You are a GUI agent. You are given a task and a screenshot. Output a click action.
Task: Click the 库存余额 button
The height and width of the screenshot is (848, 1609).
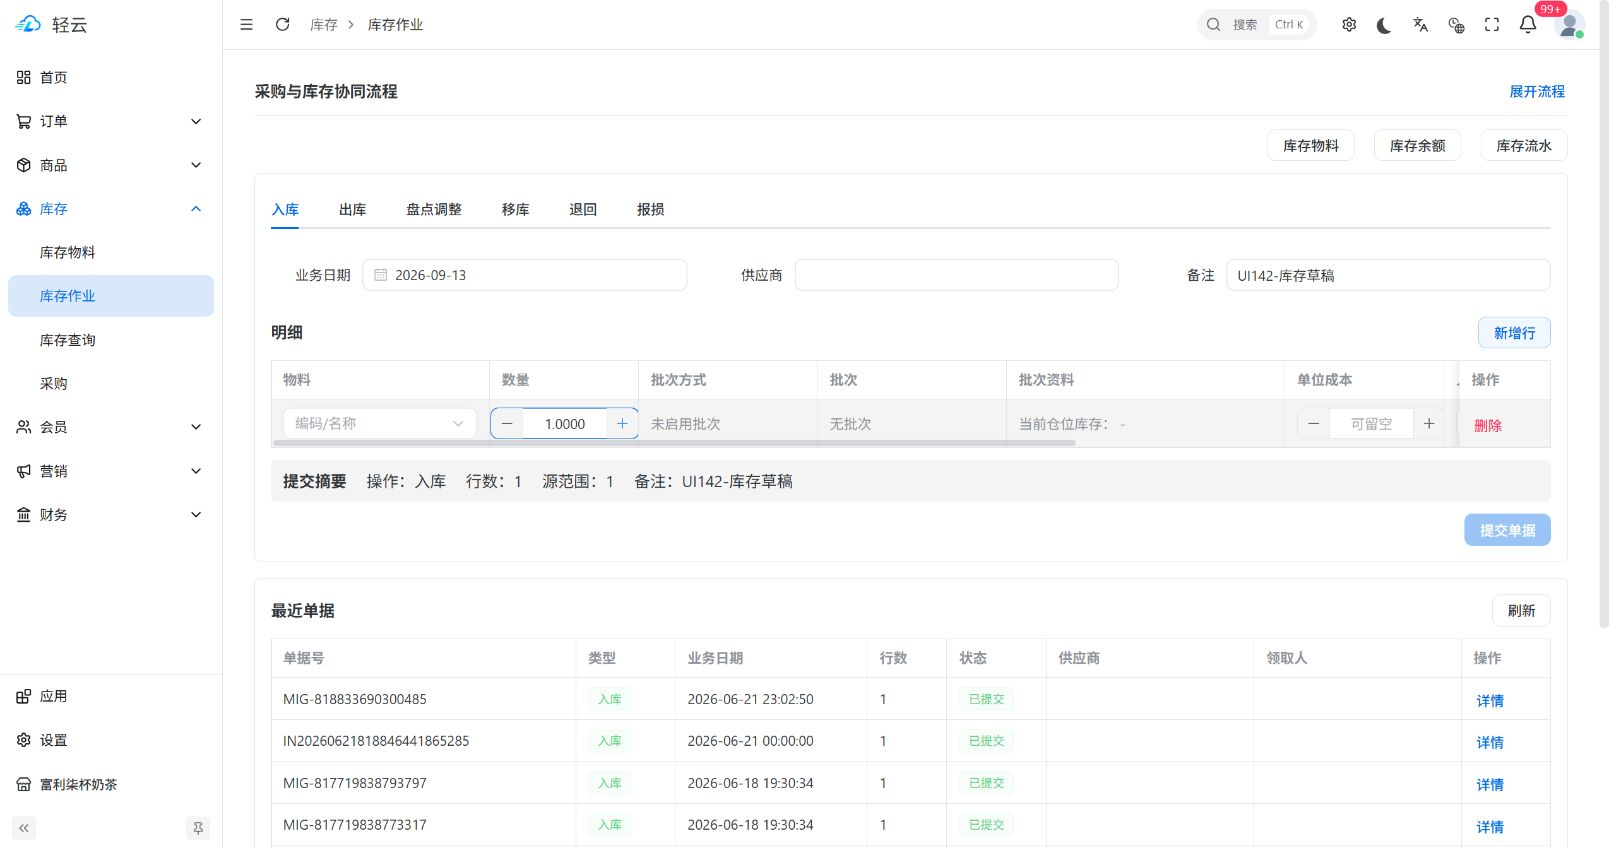tap(1417, 145)
